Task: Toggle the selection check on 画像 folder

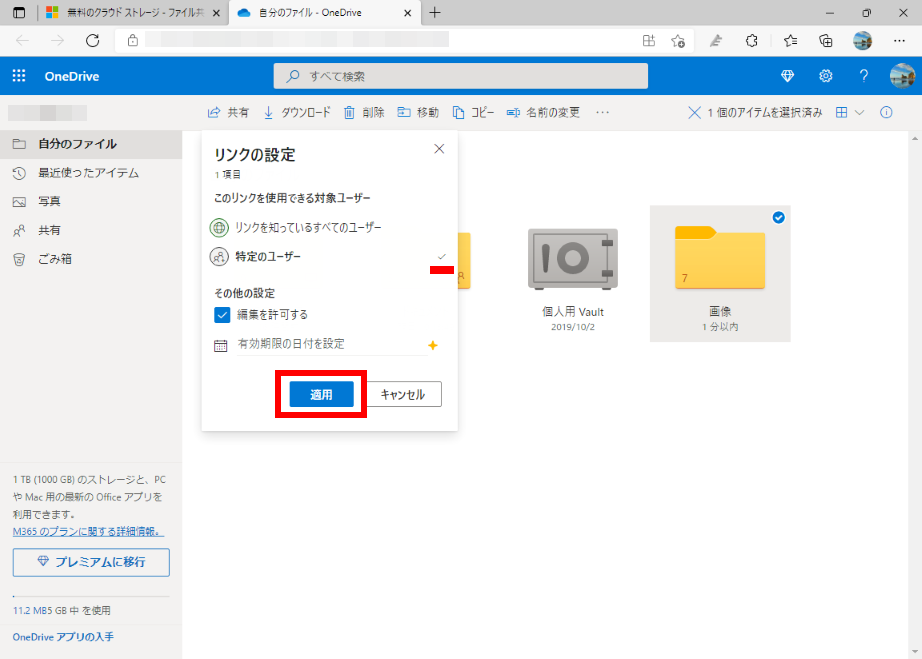Action: [x=779, y=218]
